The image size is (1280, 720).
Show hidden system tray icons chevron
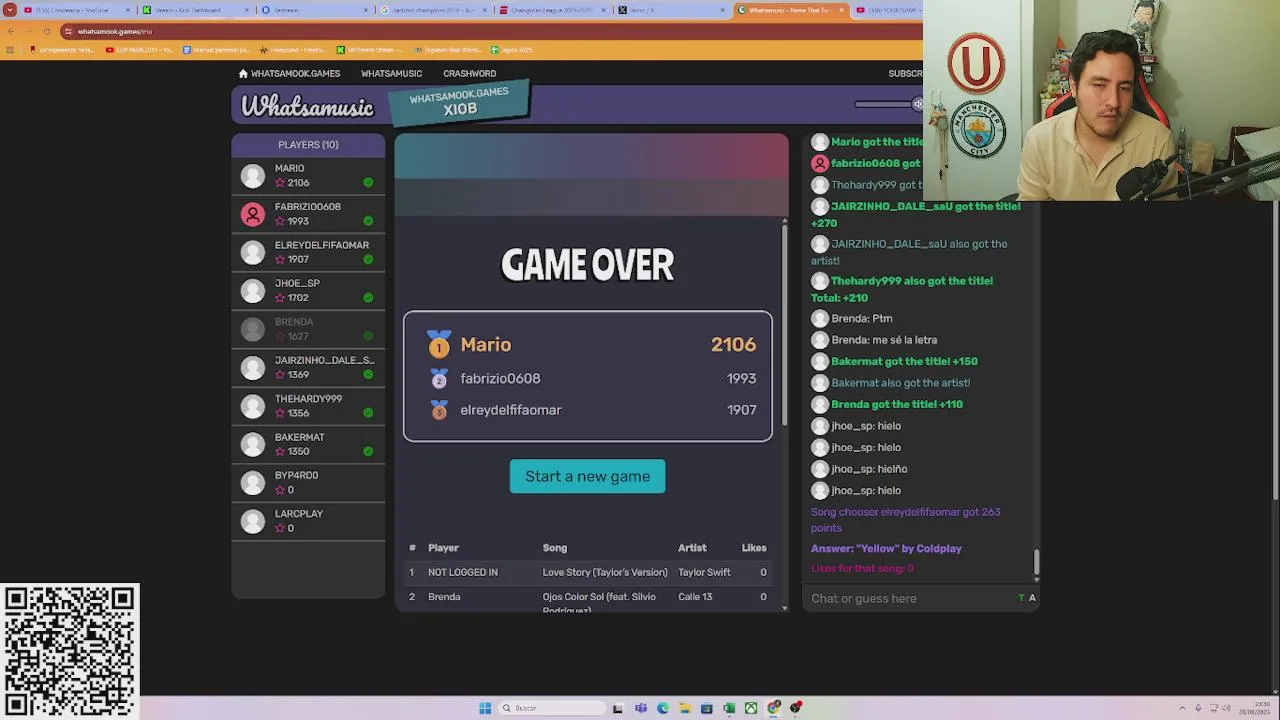[x=1182, y=708]
